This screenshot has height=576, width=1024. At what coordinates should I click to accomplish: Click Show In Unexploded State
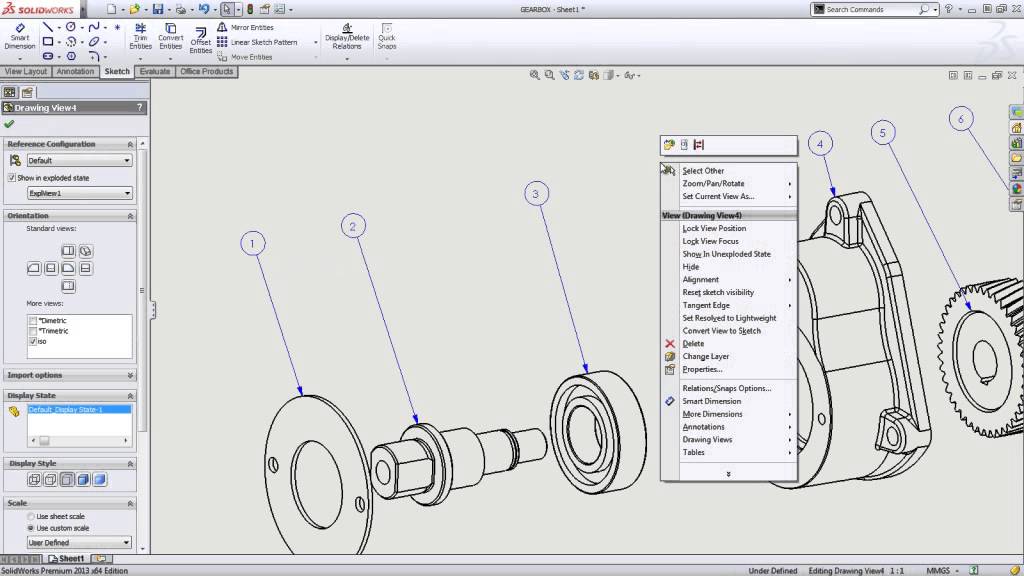tap(728, 254)
